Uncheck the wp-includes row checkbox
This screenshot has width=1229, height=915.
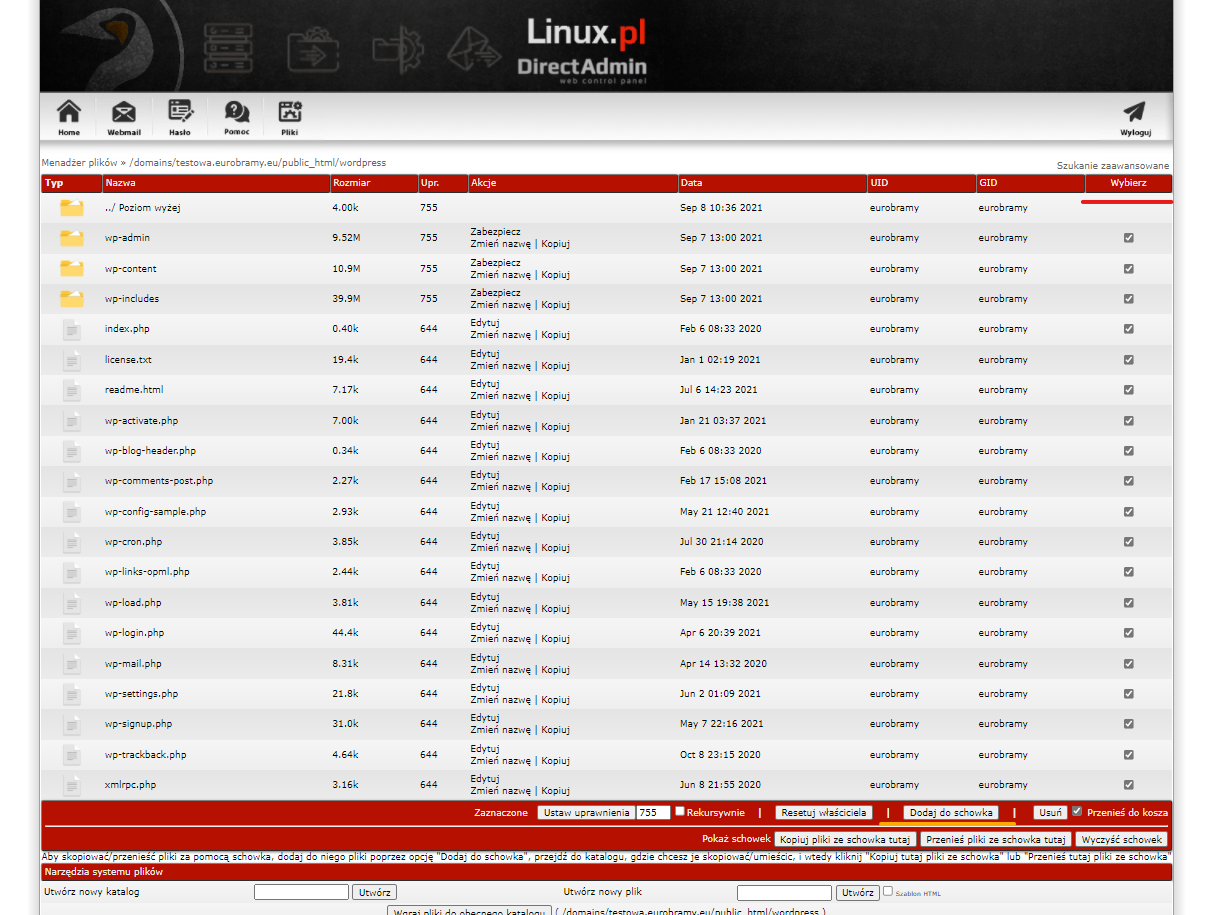[x=1128, y=299]
